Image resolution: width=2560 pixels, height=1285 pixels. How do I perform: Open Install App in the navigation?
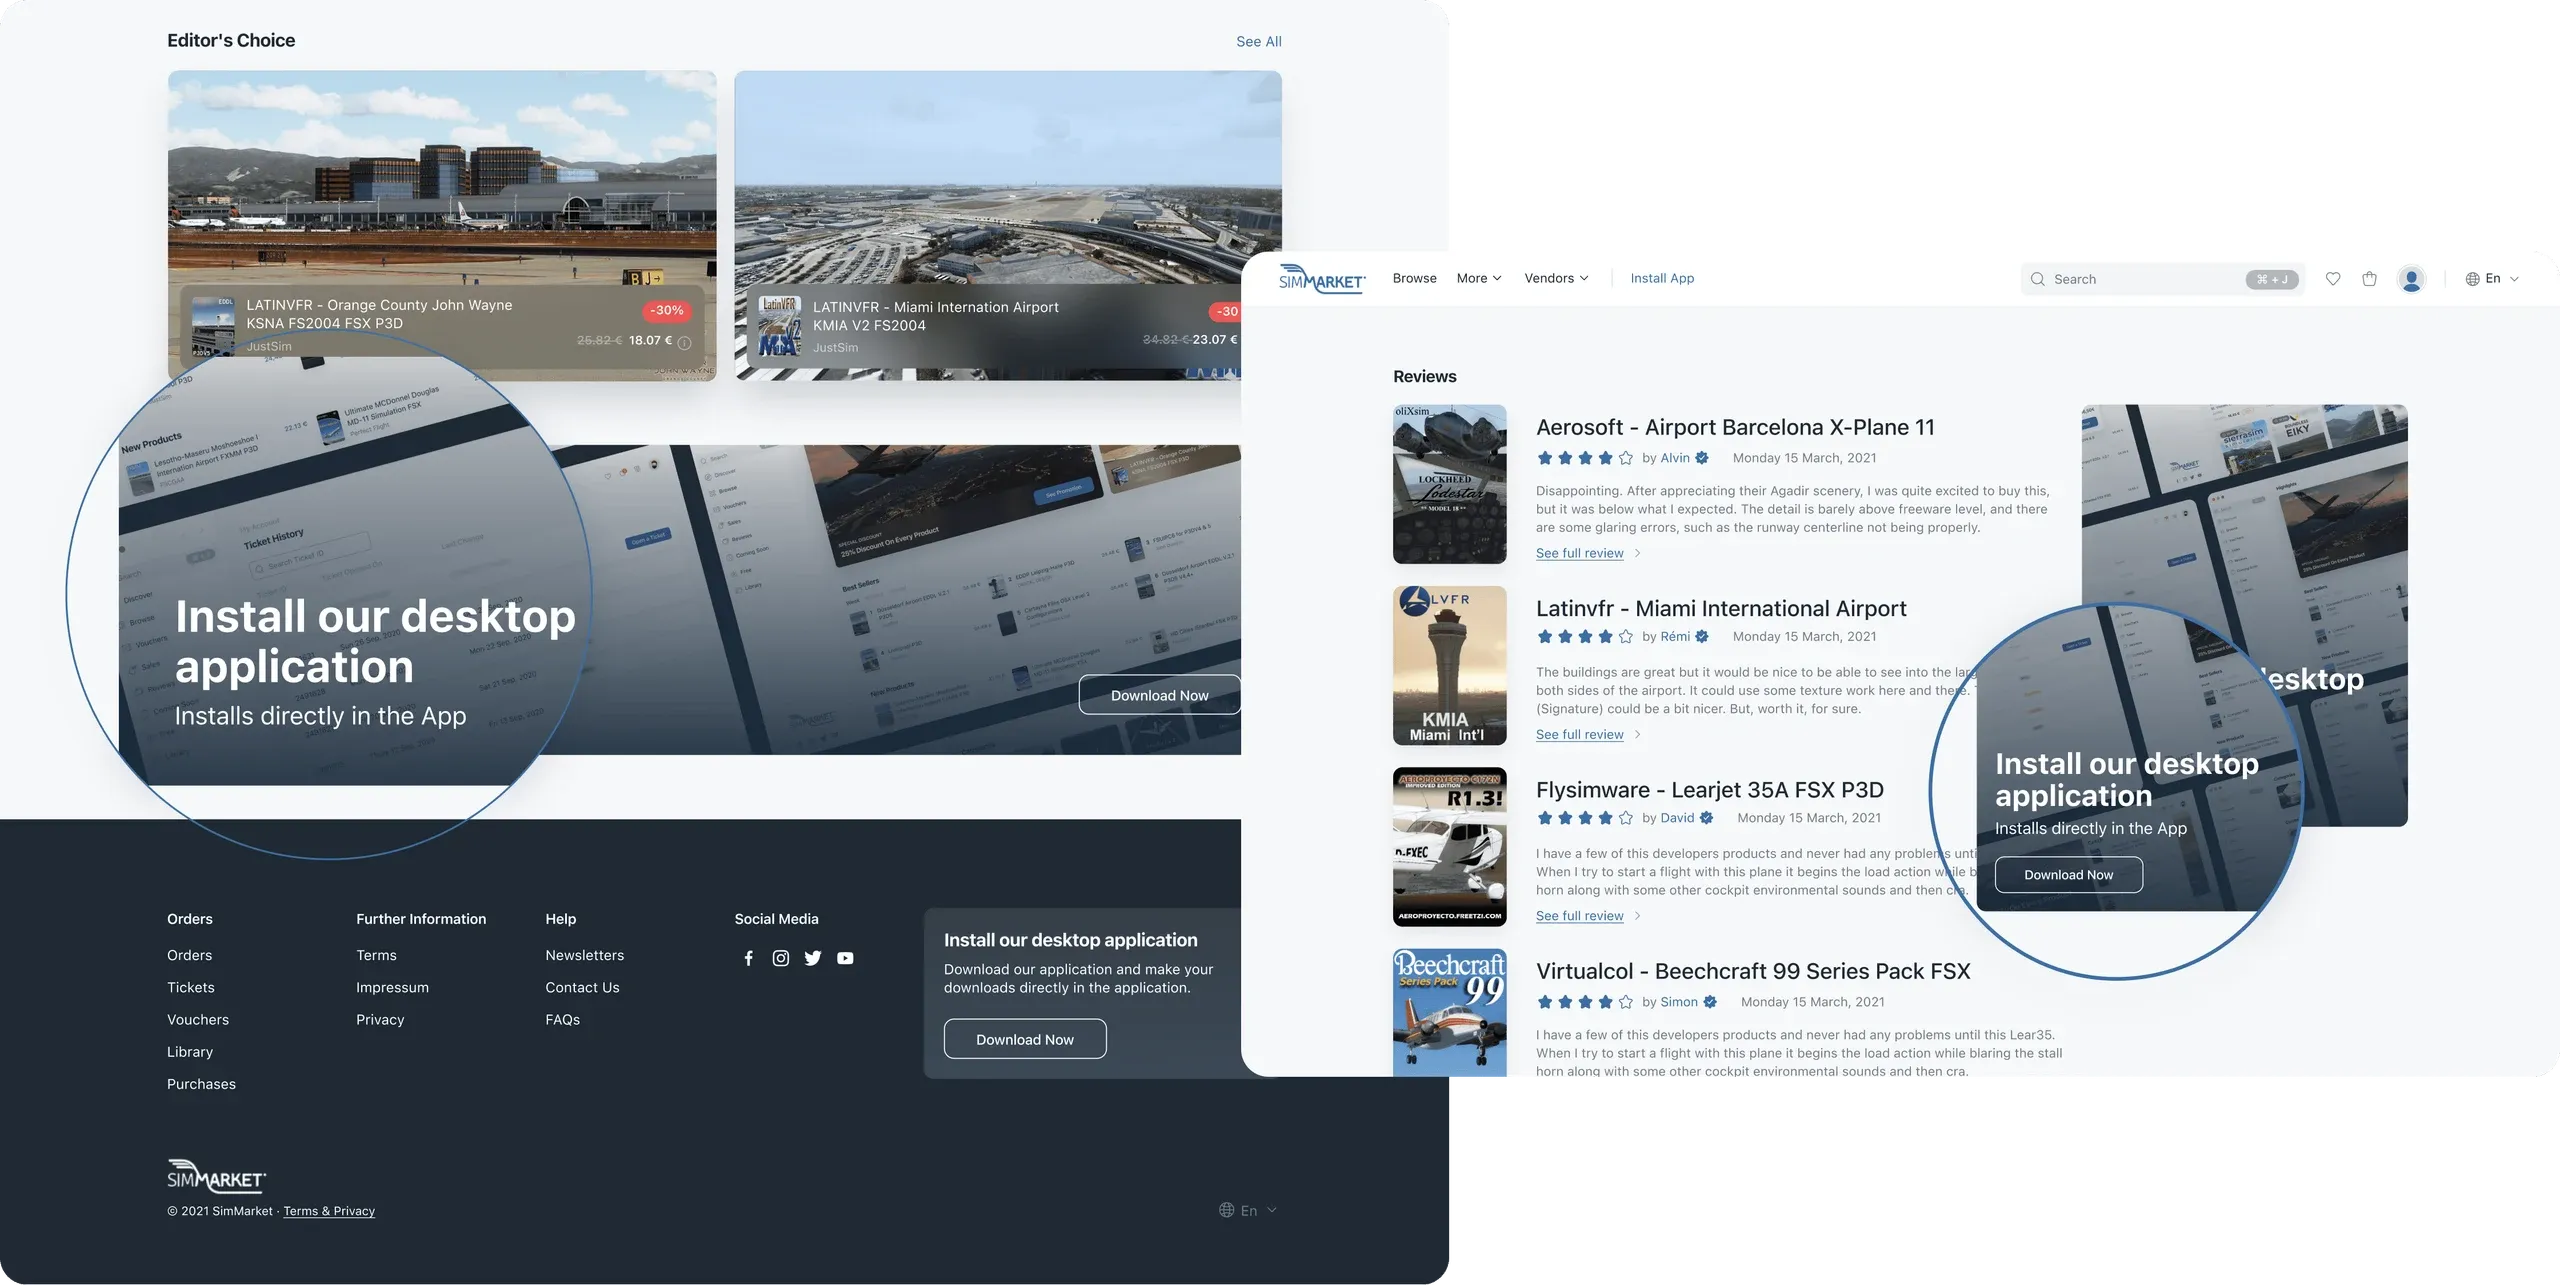point(1662,278)
